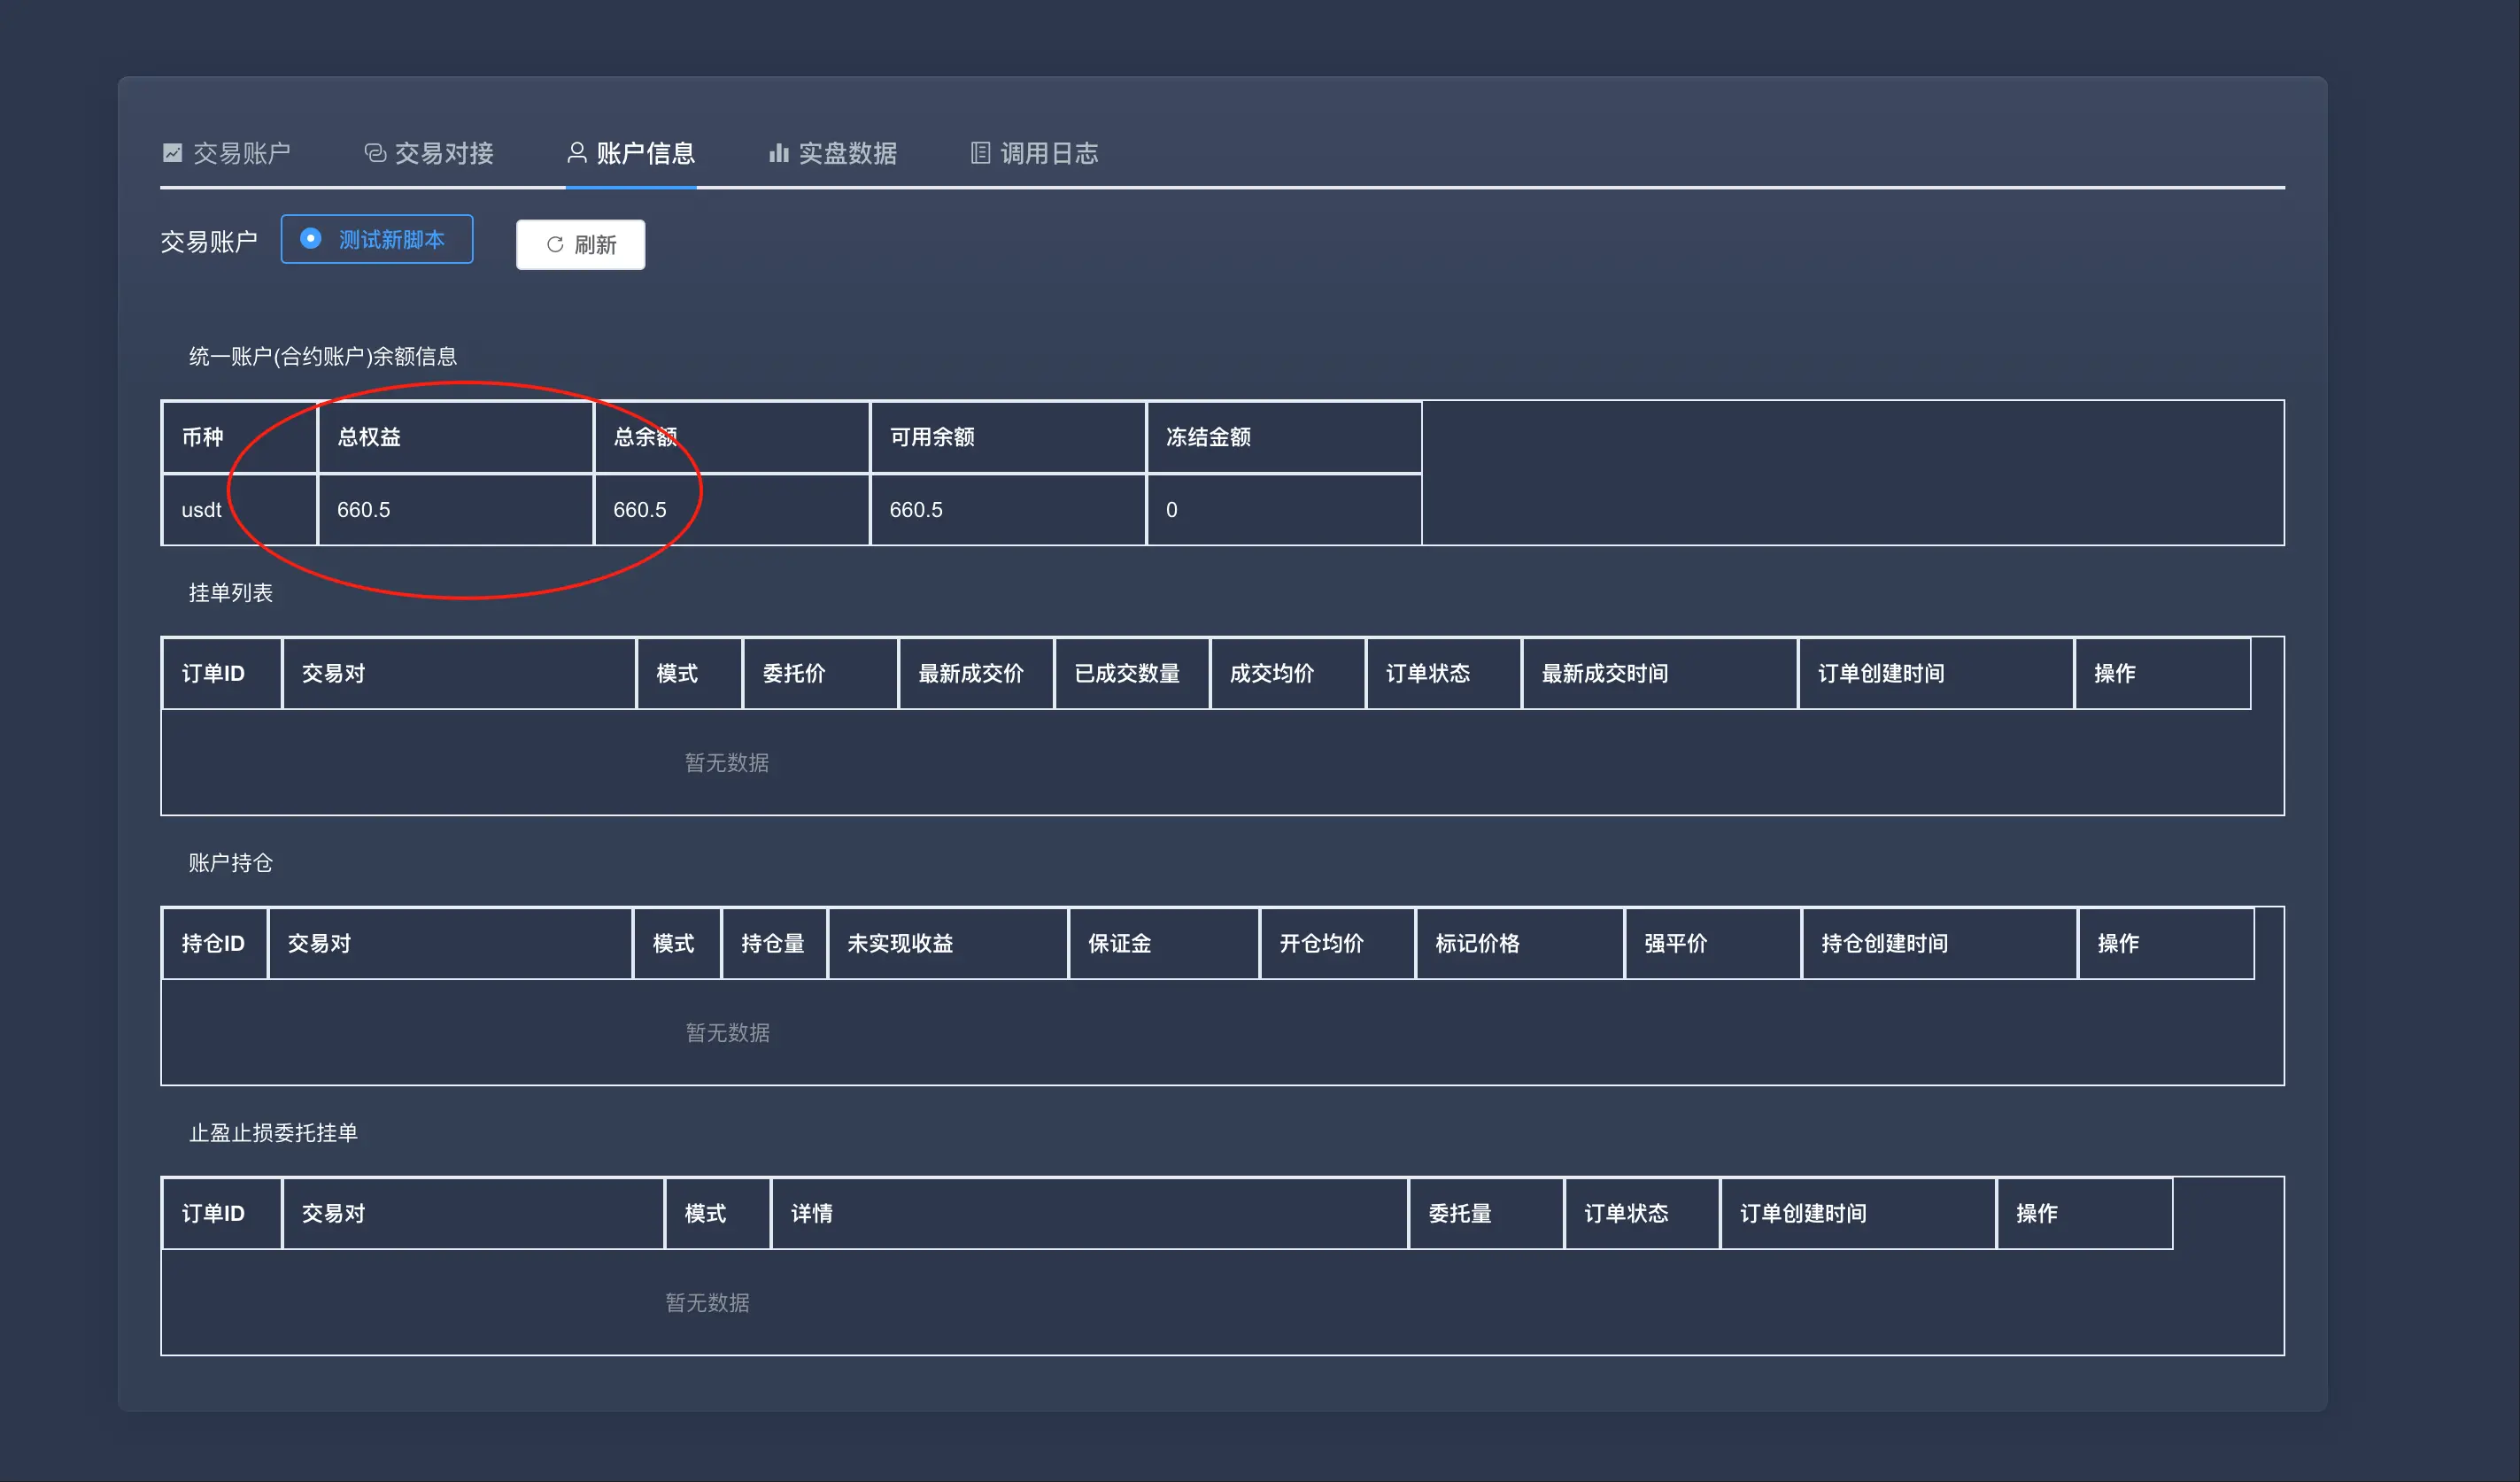The width and height of the screenshot is (2520, 1482).
Task: Click the 未实现收益 header in 账户持仓
Action: (900, 944)
